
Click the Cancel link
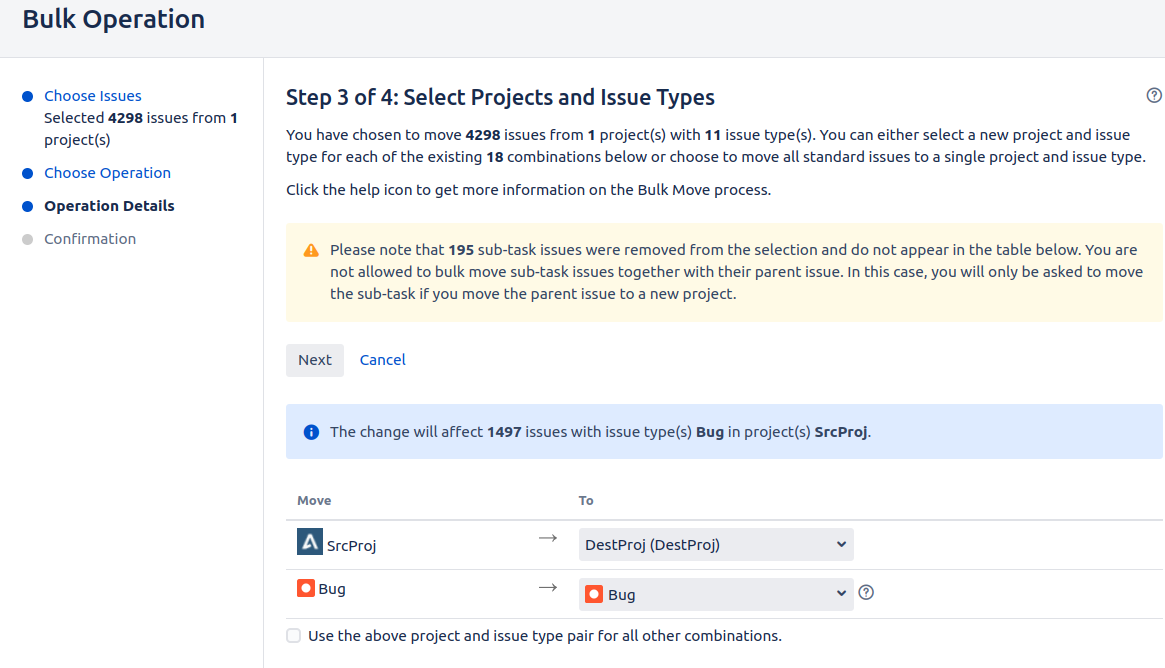pyautogui.click(x=382, y=360)
